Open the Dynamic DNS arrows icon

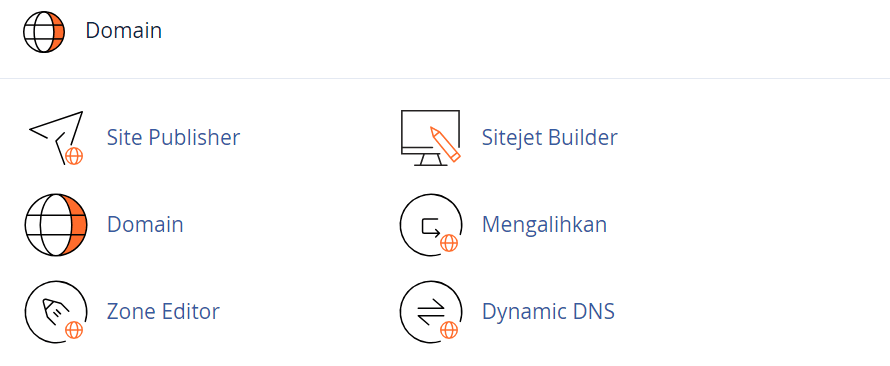click(x=430, y=312)
